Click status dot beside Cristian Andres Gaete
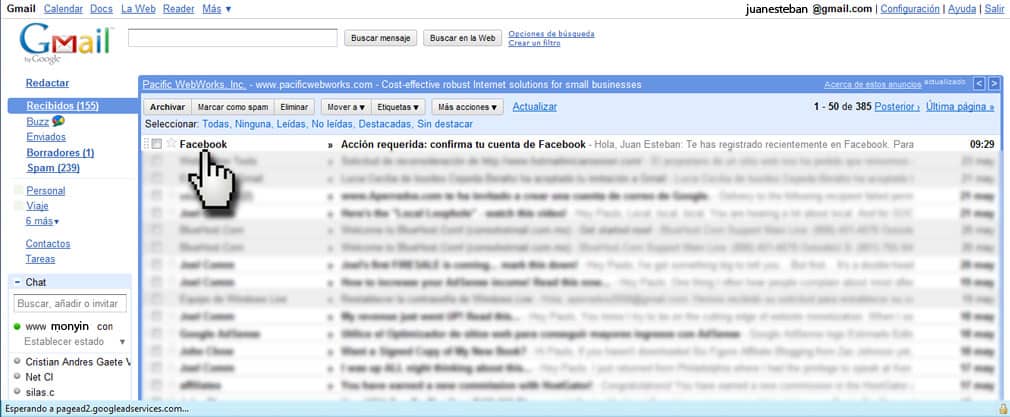1010x417 pixels. pos(17,362)
